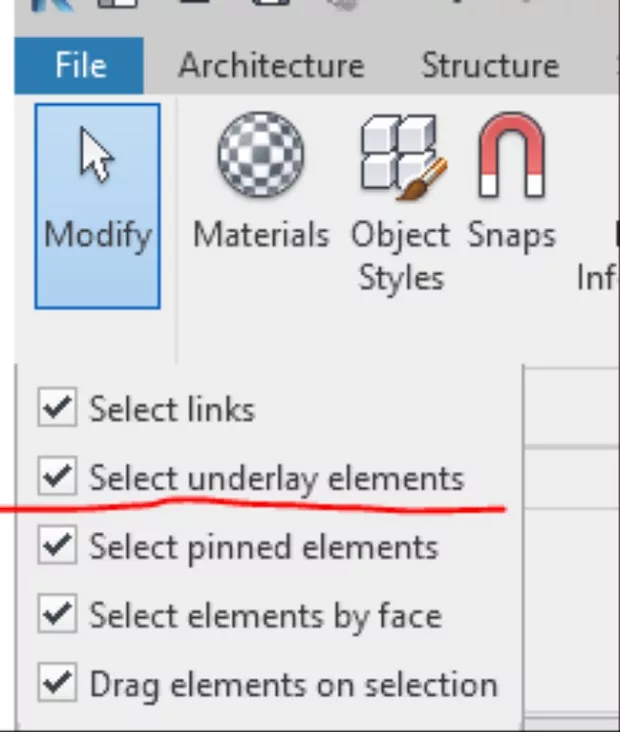Toggle the Select links checkbox
This screenshot has width=620, height=732.
point(57,408)
